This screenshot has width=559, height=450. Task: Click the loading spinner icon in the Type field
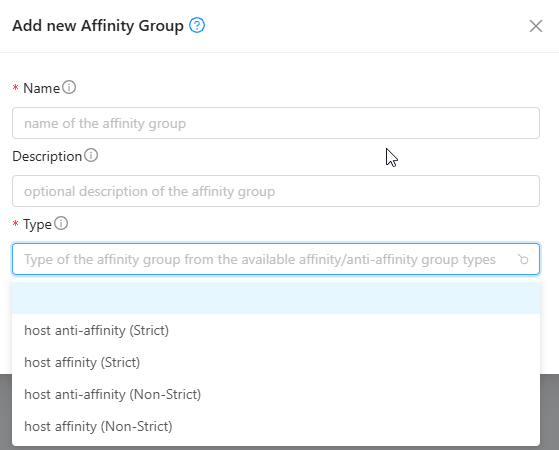tap(523, 259)
